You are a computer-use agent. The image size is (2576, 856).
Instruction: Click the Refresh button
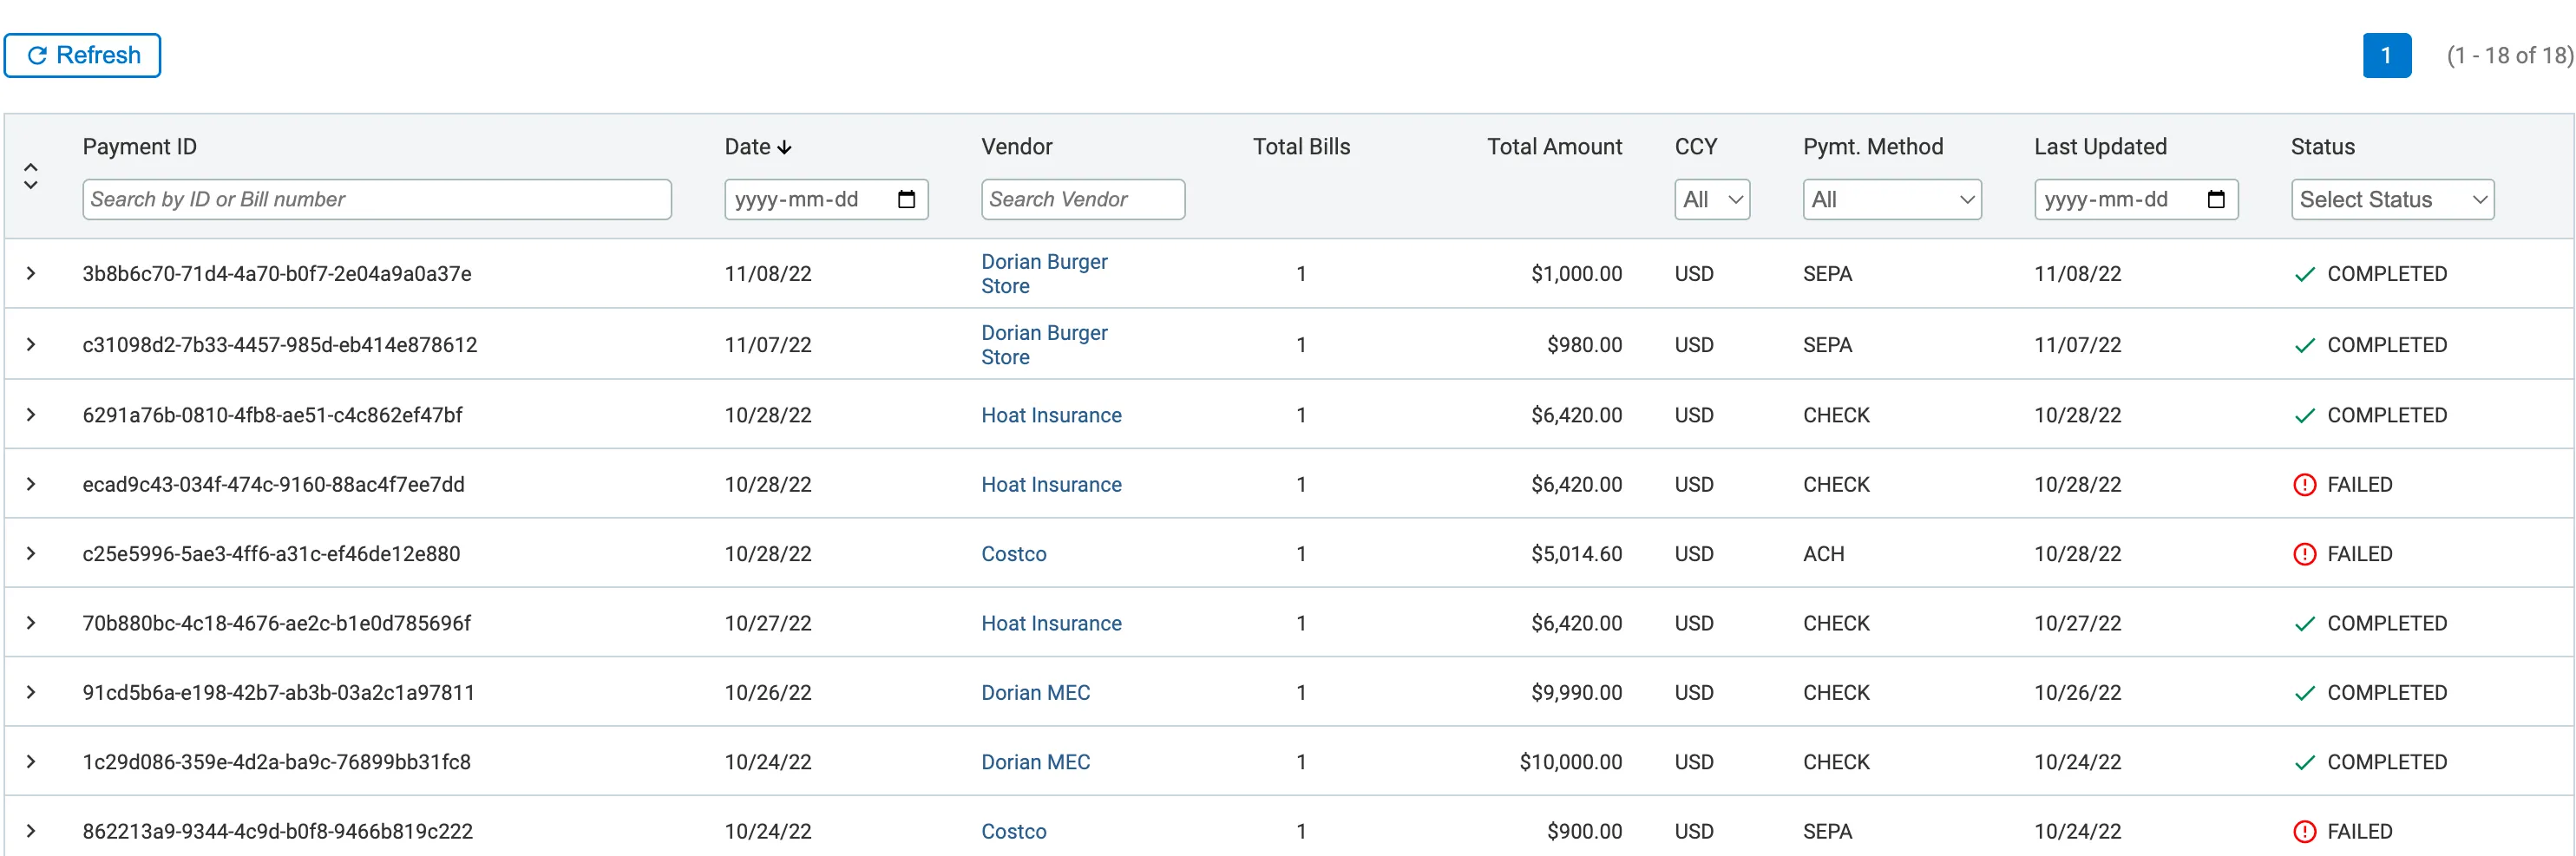click(82, 55)
